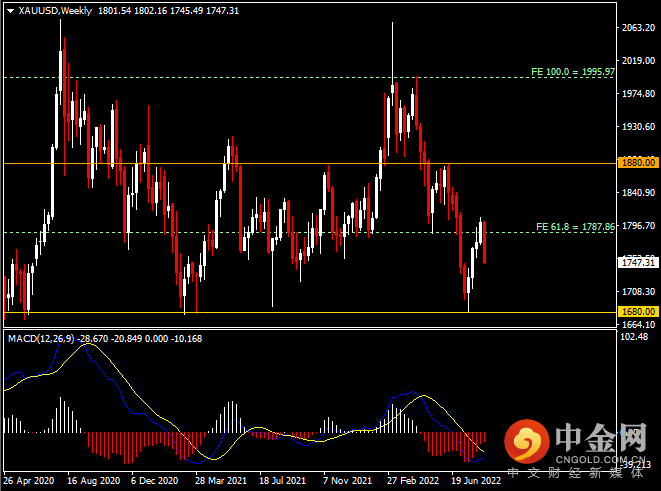Screen dimensions: 661x491
Task: Click the 26 Apr 2020 date label
Action: coord(29,480)
